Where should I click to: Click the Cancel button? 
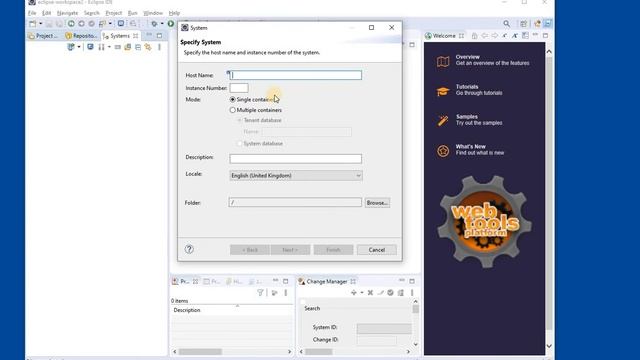[x=376, y=250]
